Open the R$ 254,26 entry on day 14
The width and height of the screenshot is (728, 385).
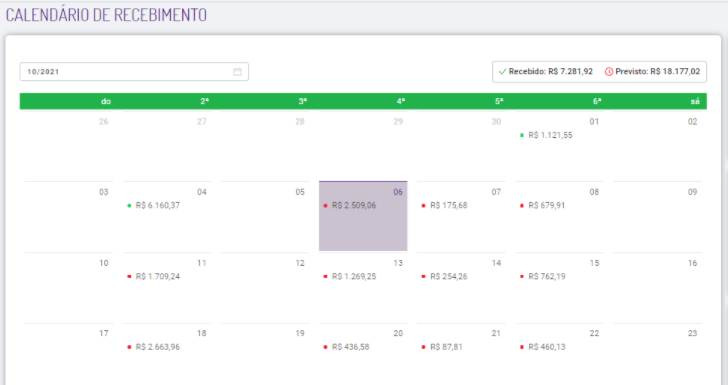point(448,276)
